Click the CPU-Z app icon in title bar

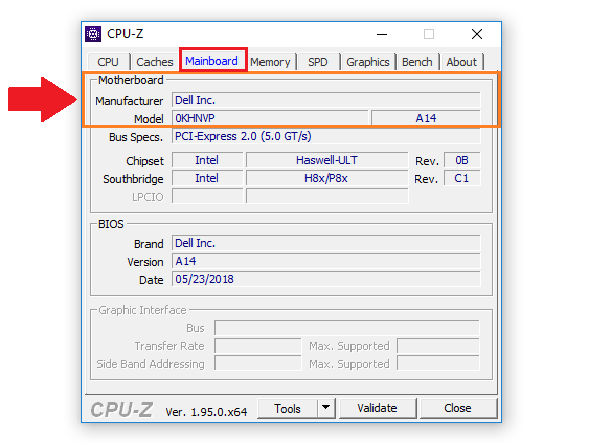[x=94, y=33]
